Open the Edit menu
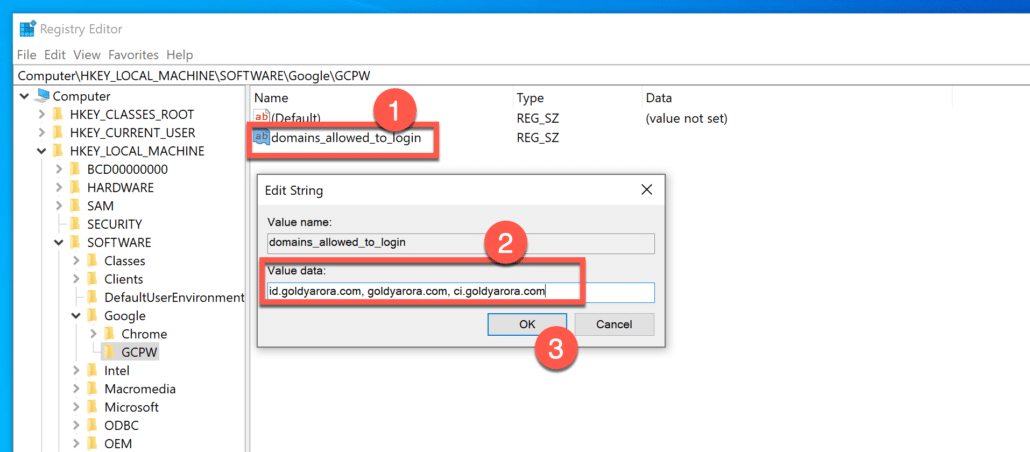The image size is (1030, 452). pyautogui.click(x=55, y=55)
